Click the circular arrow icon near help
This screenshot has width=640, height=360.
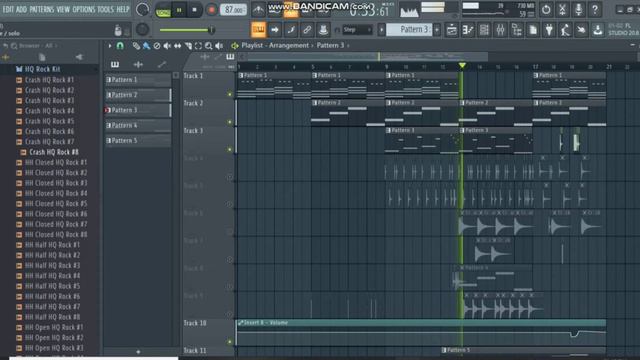pyautogui.click(x=546, y=9)
